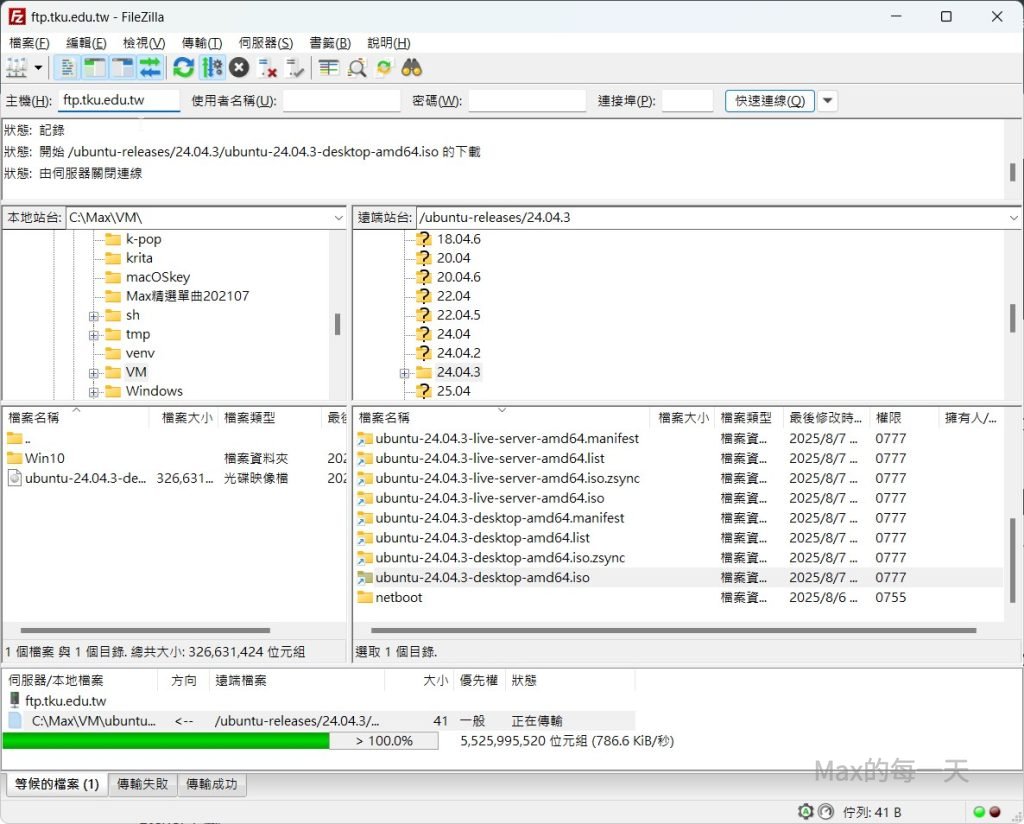Screen dimensions: 1024x824
Task: Click the refresh file lists icon
Action: pos(183,67)
